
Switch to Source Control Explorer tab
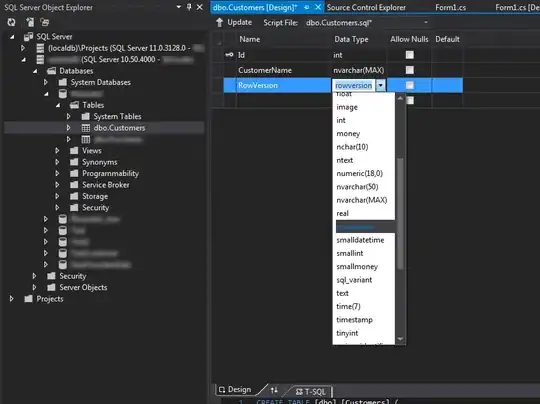[366, 7]
